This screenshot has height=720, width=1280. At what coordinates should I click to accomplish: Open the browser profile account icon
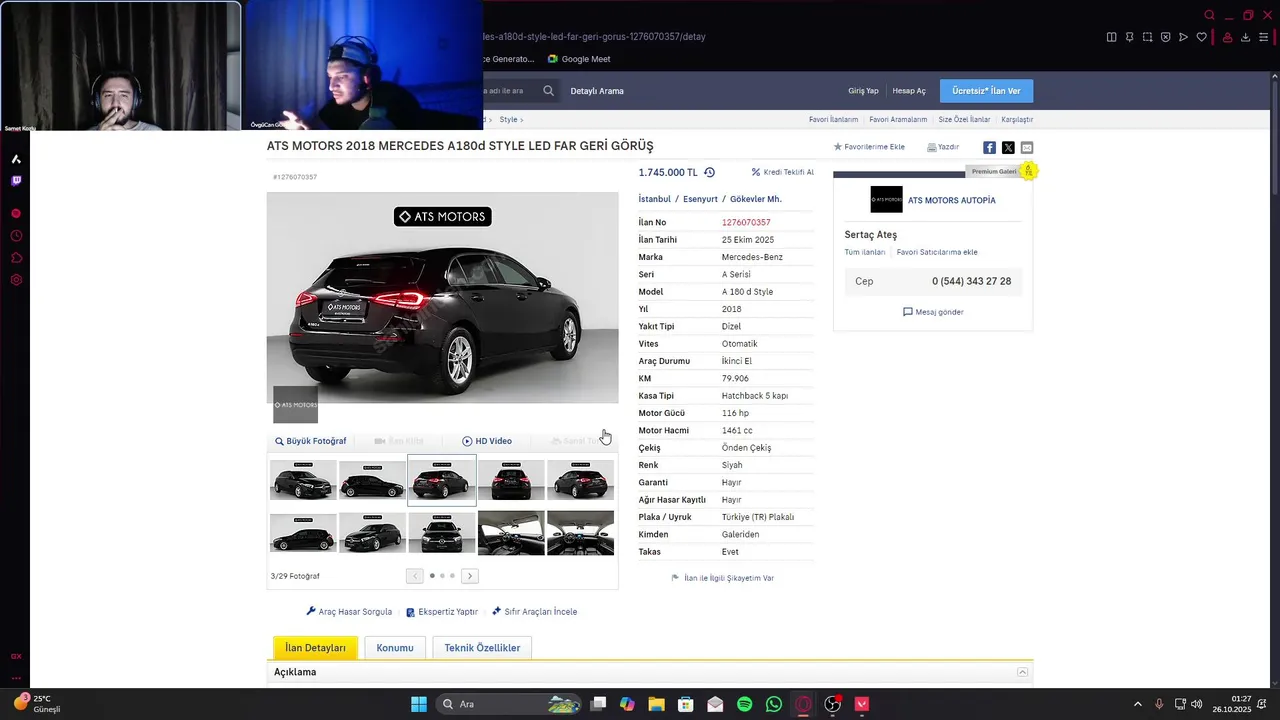click(x=1227, y=37)
